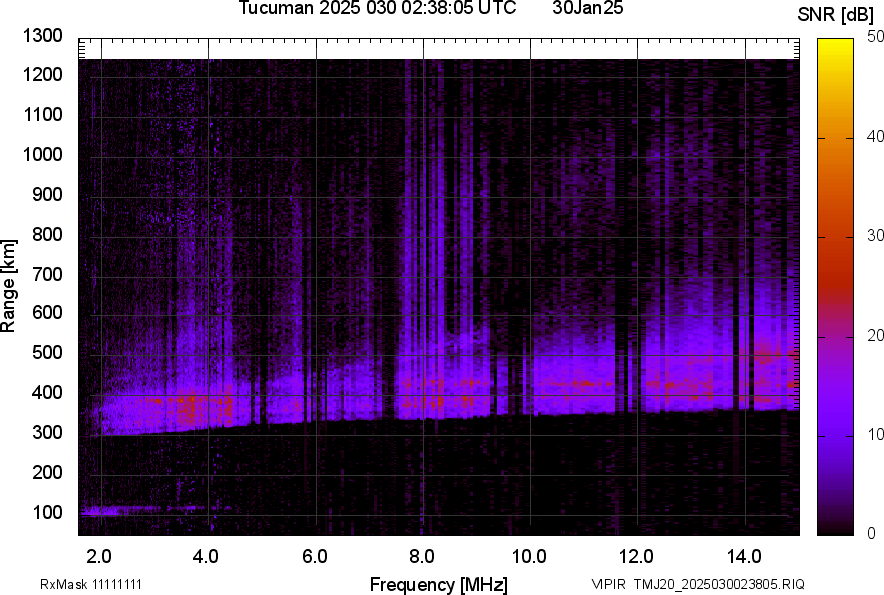Screen dimensions: 884x595
Task: Click the yellow top of the SNR colorbar
Action: 836,45
